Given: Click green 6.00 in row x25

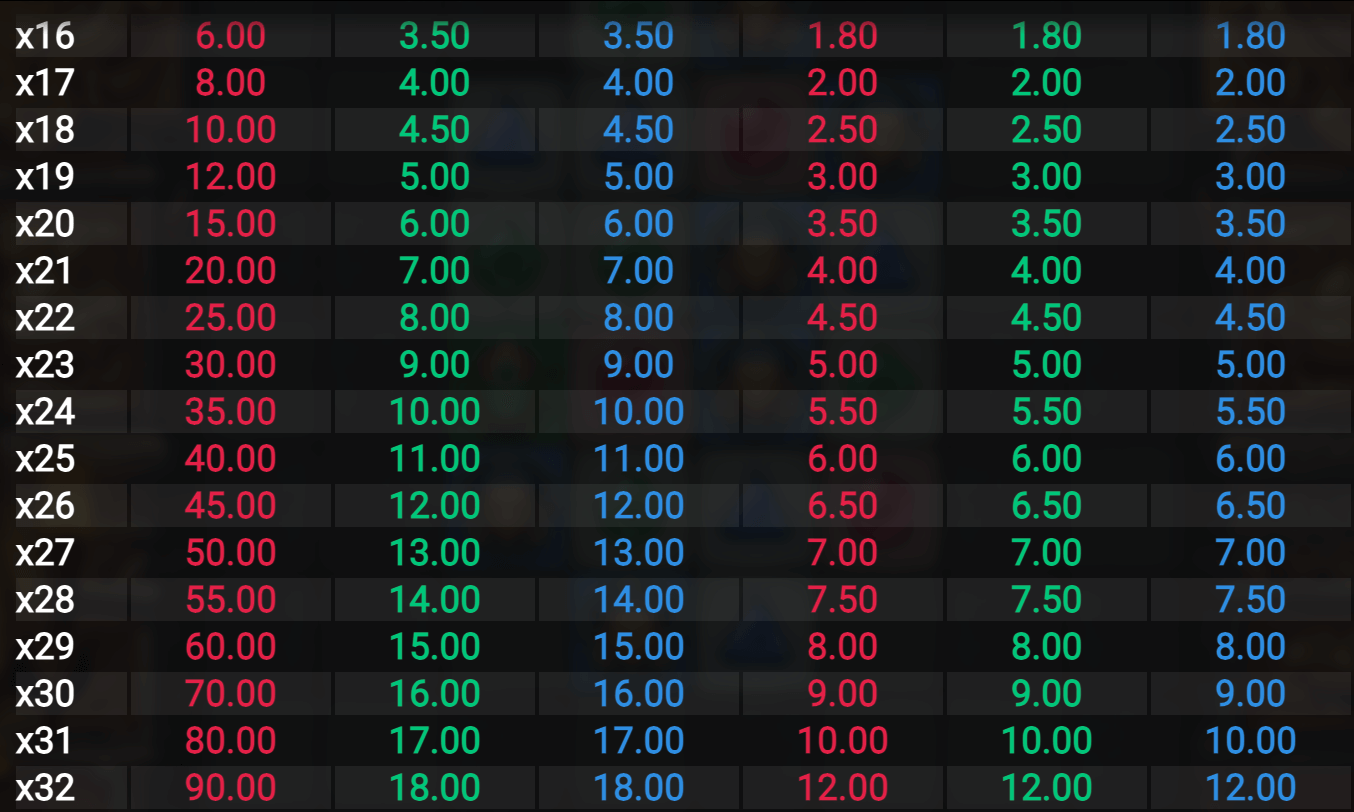Looking at the screenshot, I should (1047, 459).
